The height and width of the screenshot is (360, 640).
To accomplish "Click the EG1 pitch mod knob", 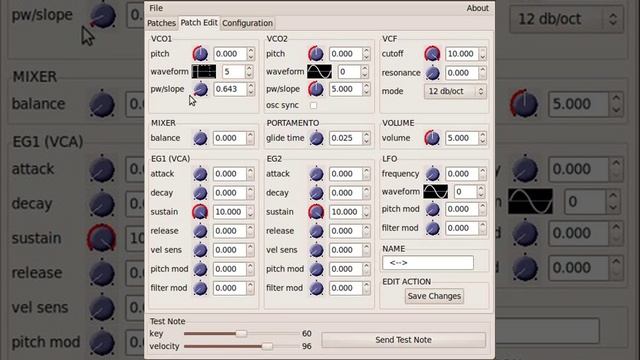I will pos(200,269).
